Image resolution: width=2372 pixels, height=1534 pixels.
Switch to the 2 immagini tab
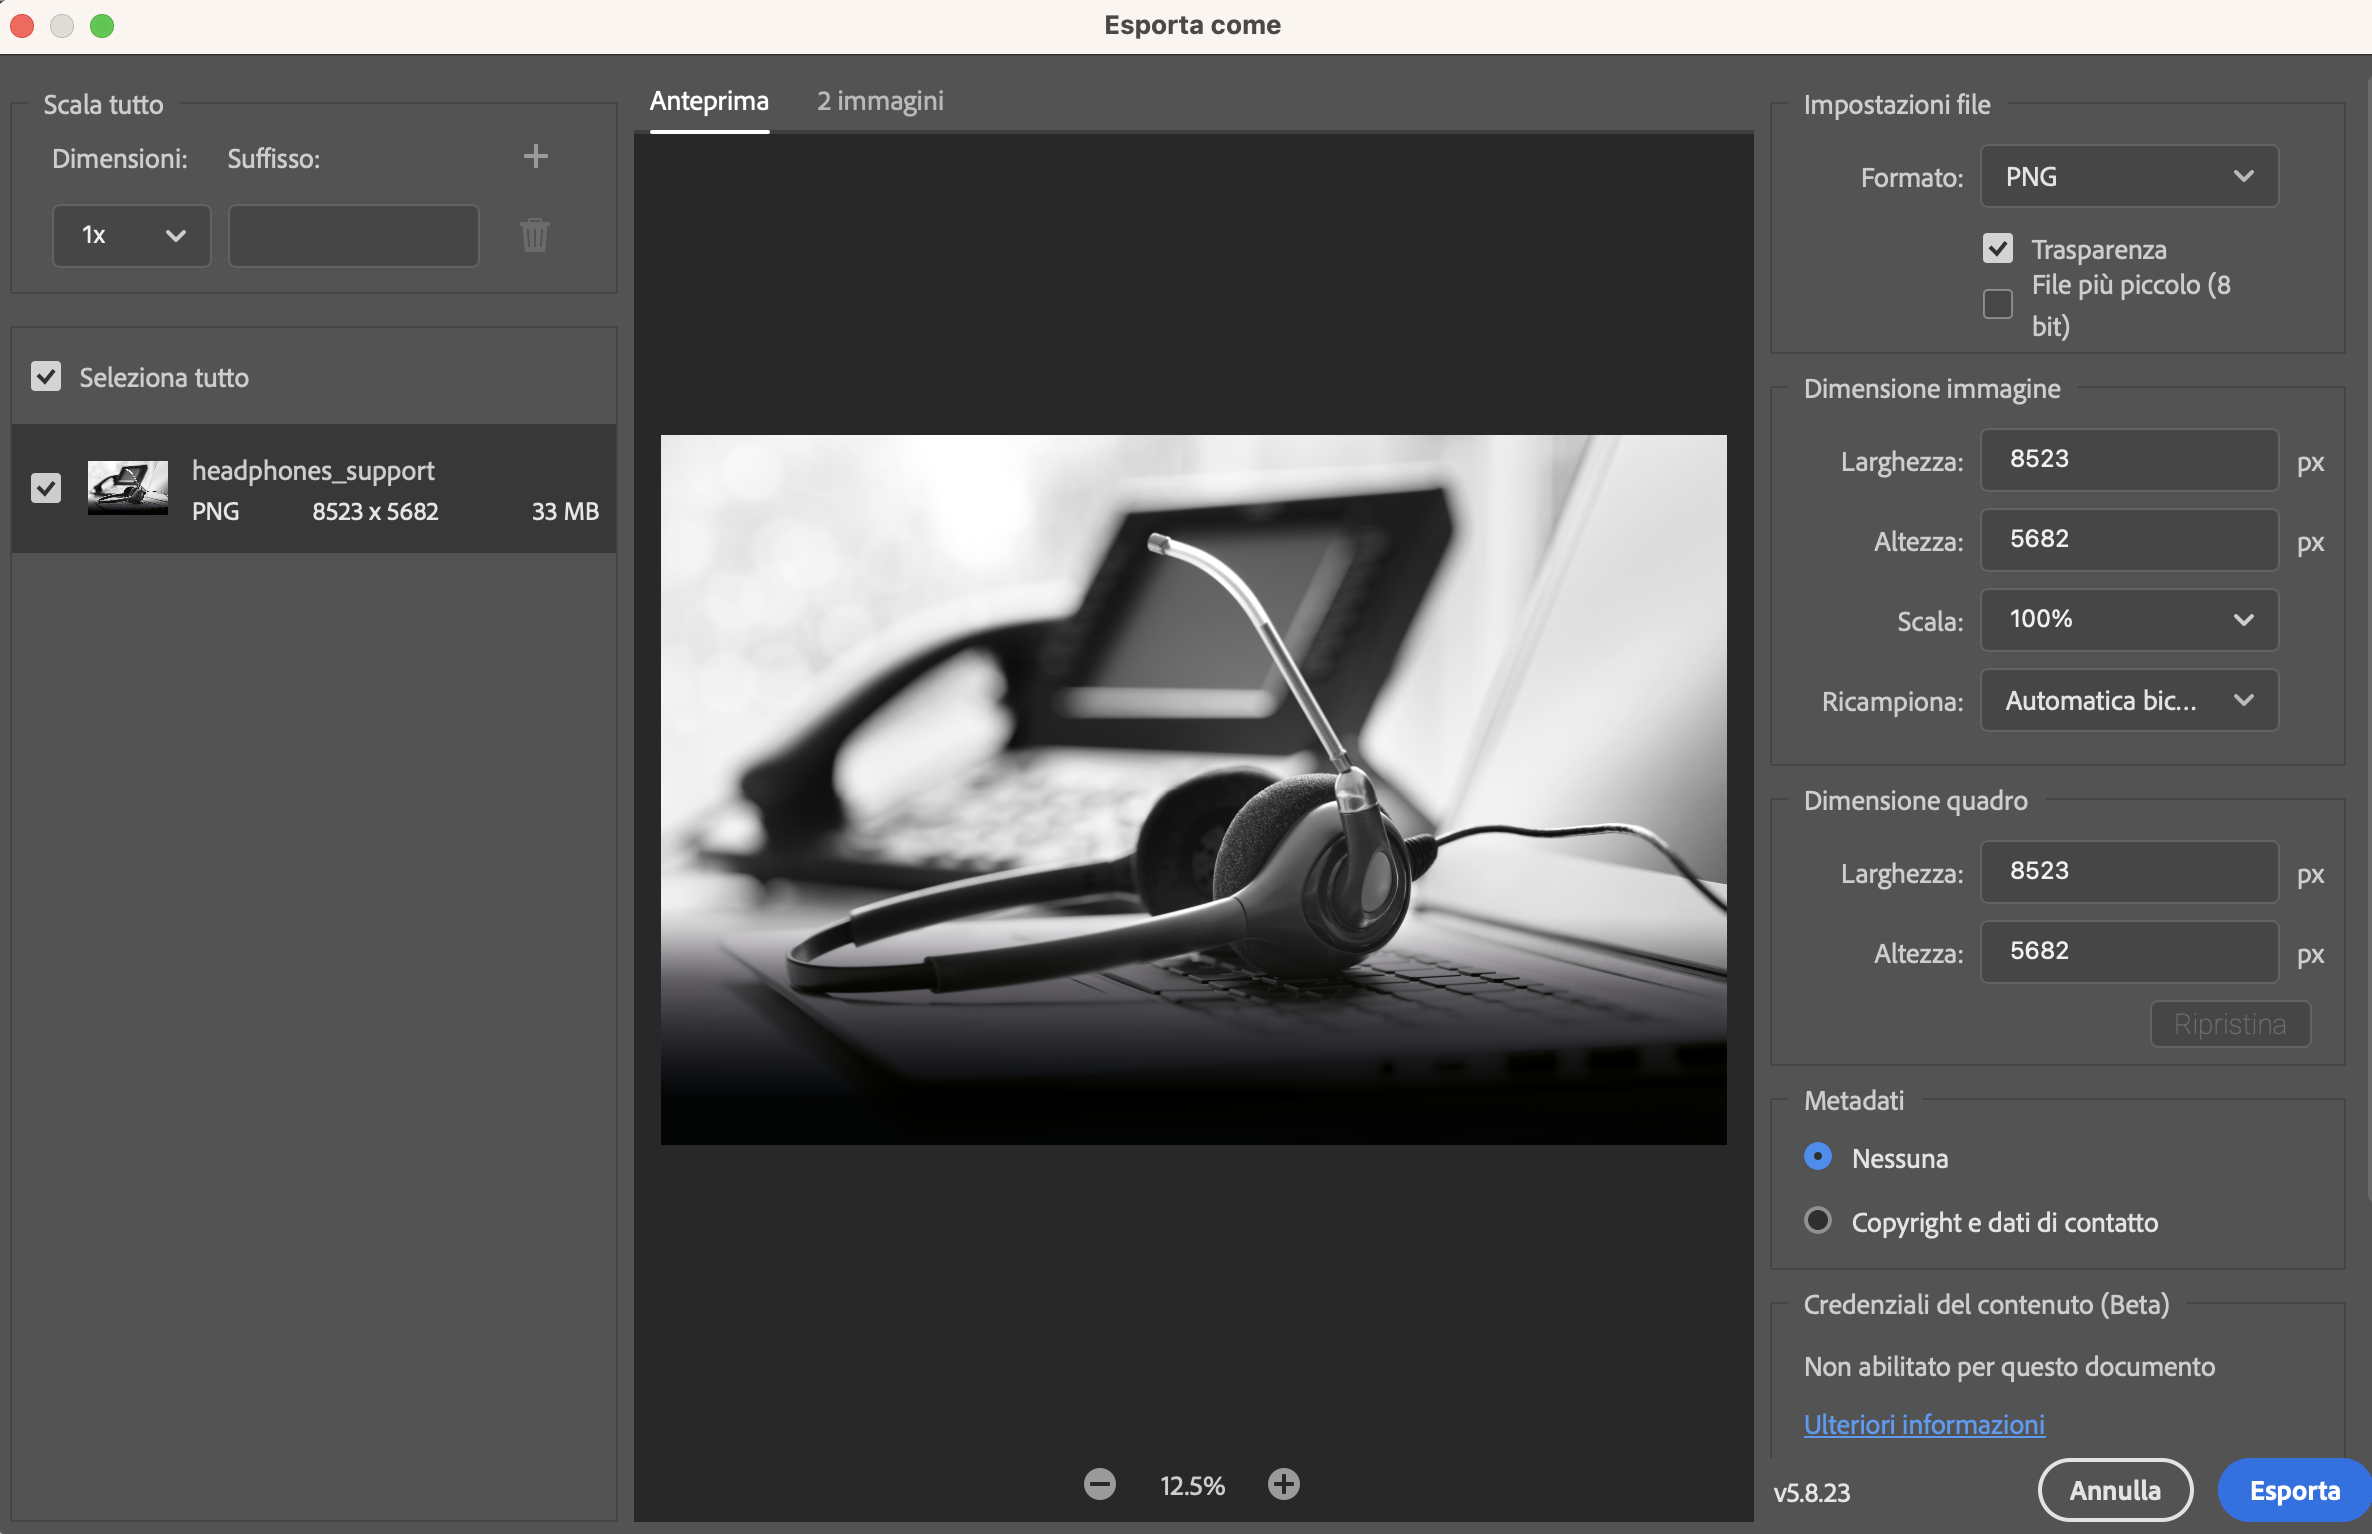pyautogui.click(x=880, y=100)
